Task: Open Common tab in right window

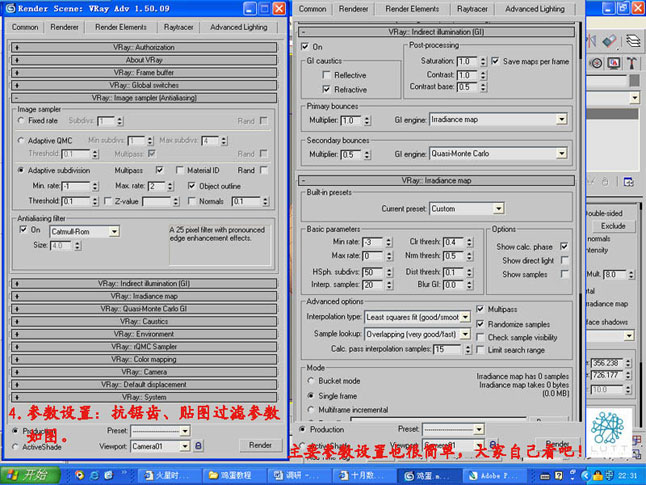Action: (x=312, y=9)
